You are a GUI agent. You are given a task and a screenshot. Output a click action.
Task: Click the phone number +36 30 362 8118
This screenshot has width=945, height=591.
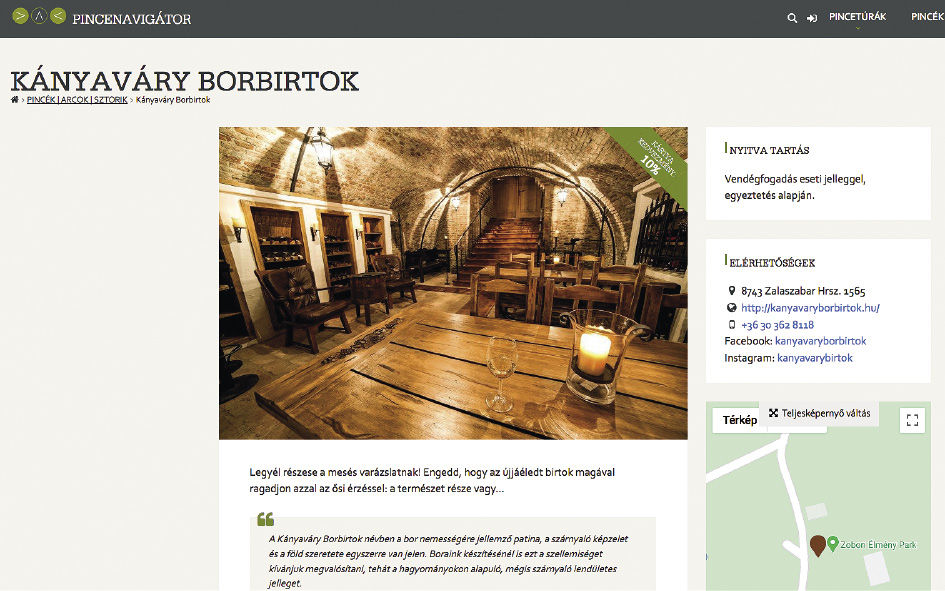coord(777,325)
